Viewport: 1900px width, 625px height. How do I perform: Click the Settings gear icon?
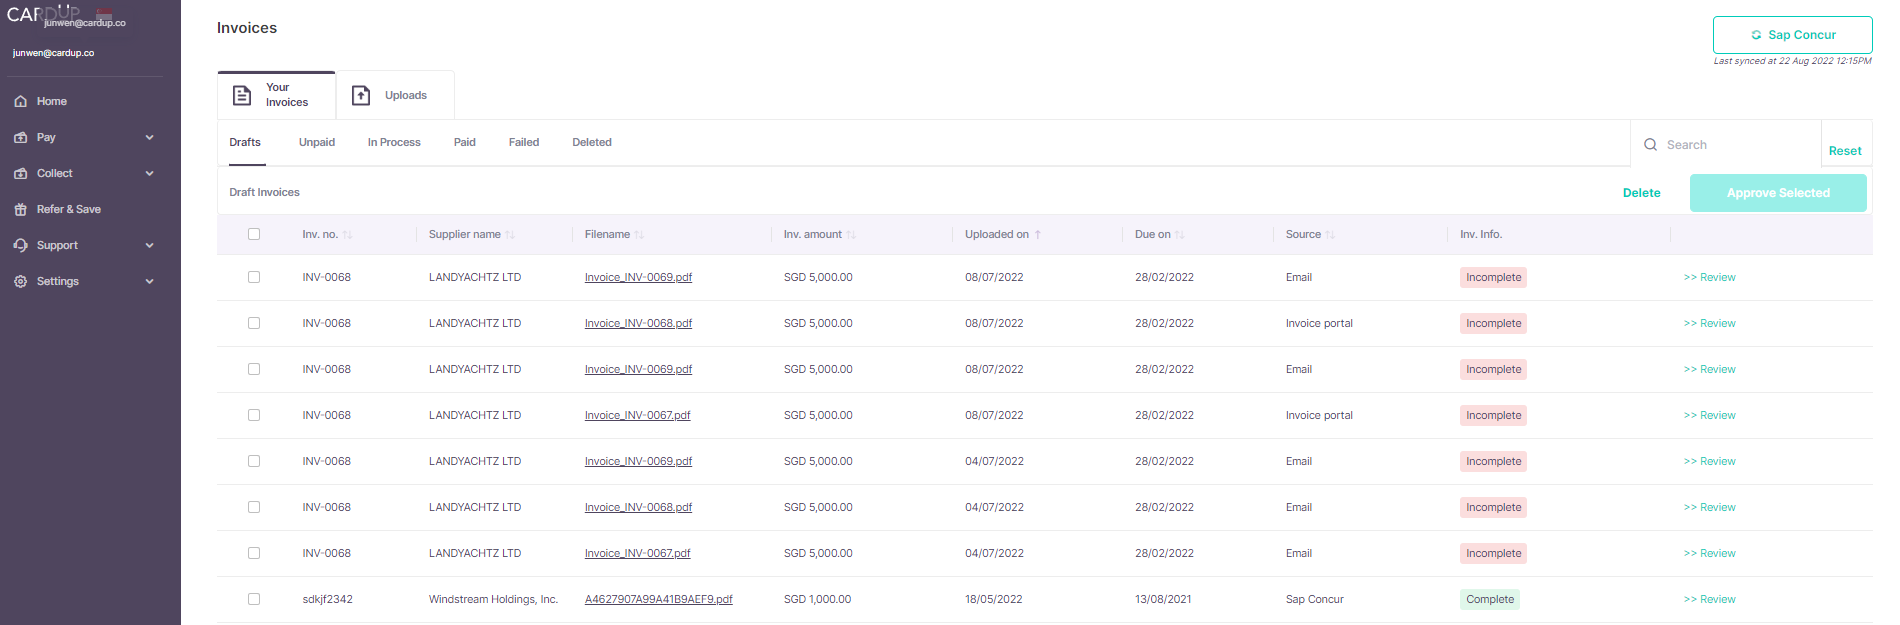pos(20,281)
